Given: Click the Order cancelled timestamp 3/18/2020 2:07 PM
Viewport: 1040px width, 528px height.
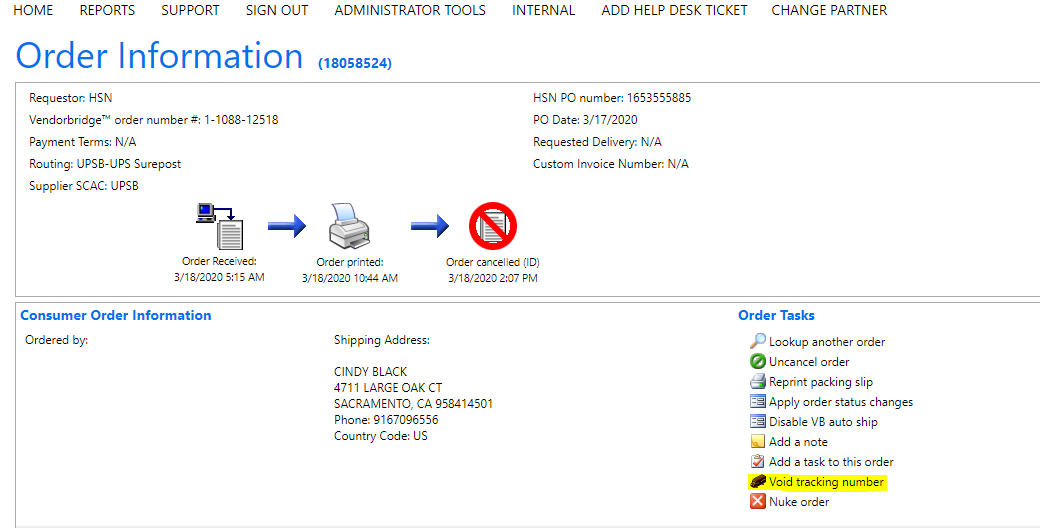Looking at the screenshot, I should (x=493, y=278).
